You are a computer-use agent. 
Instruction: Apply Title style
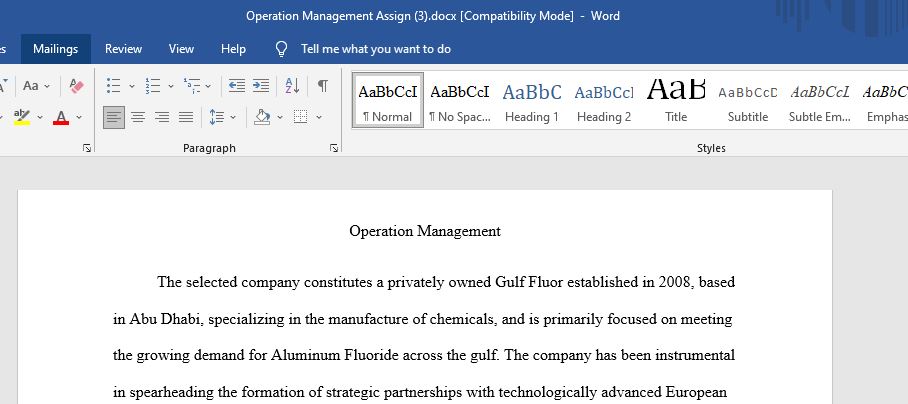676,100
